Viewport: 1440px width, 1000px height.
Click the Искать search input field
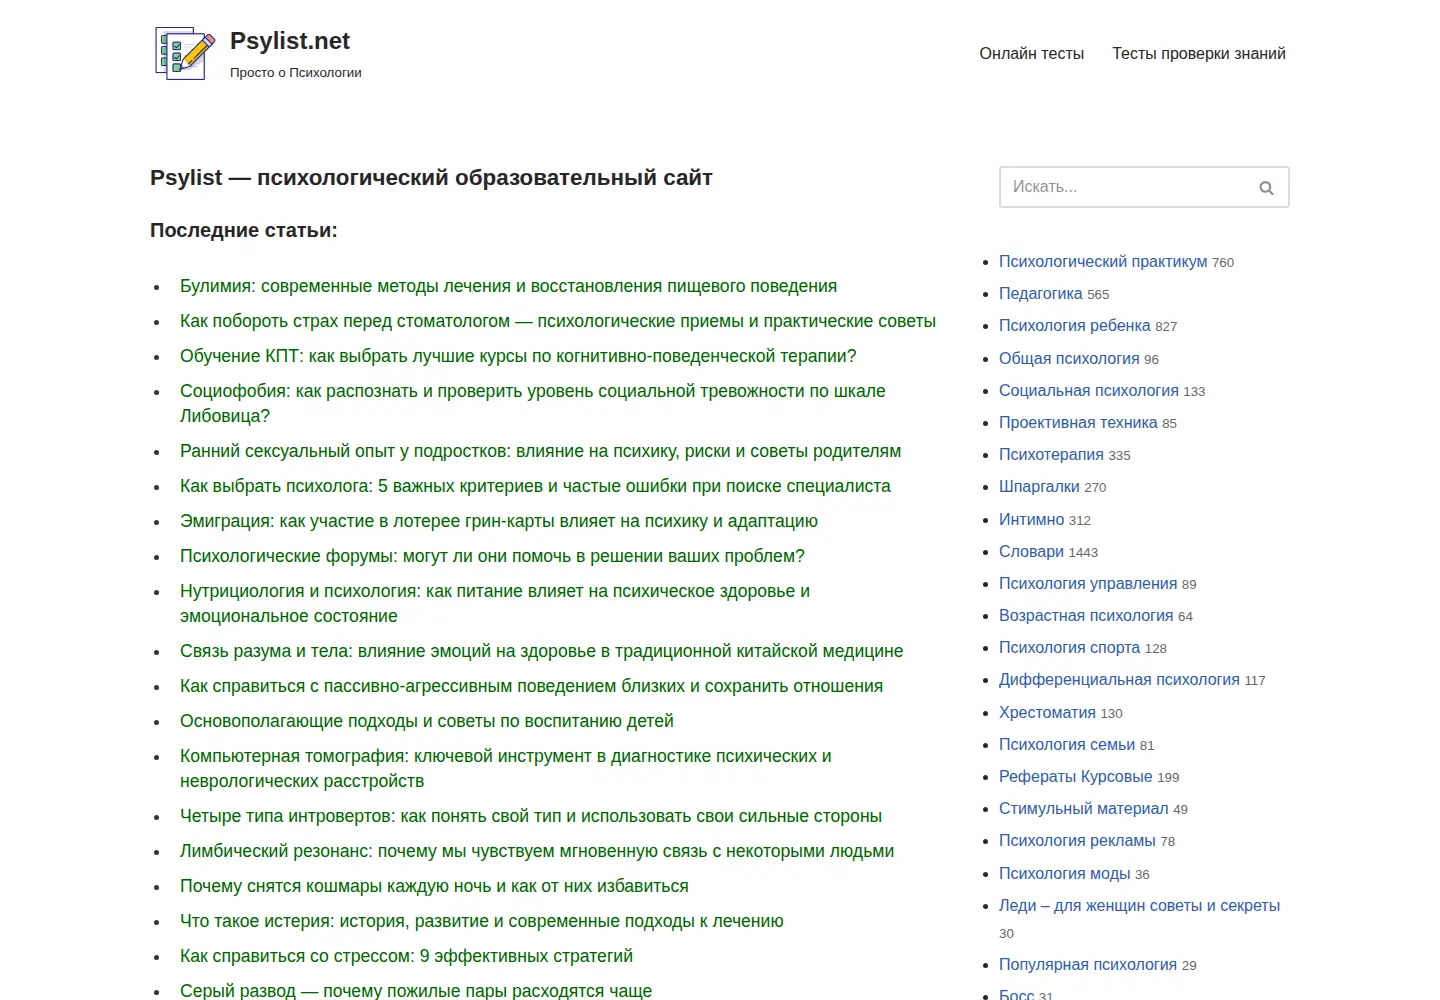(x=1144, y=187)
